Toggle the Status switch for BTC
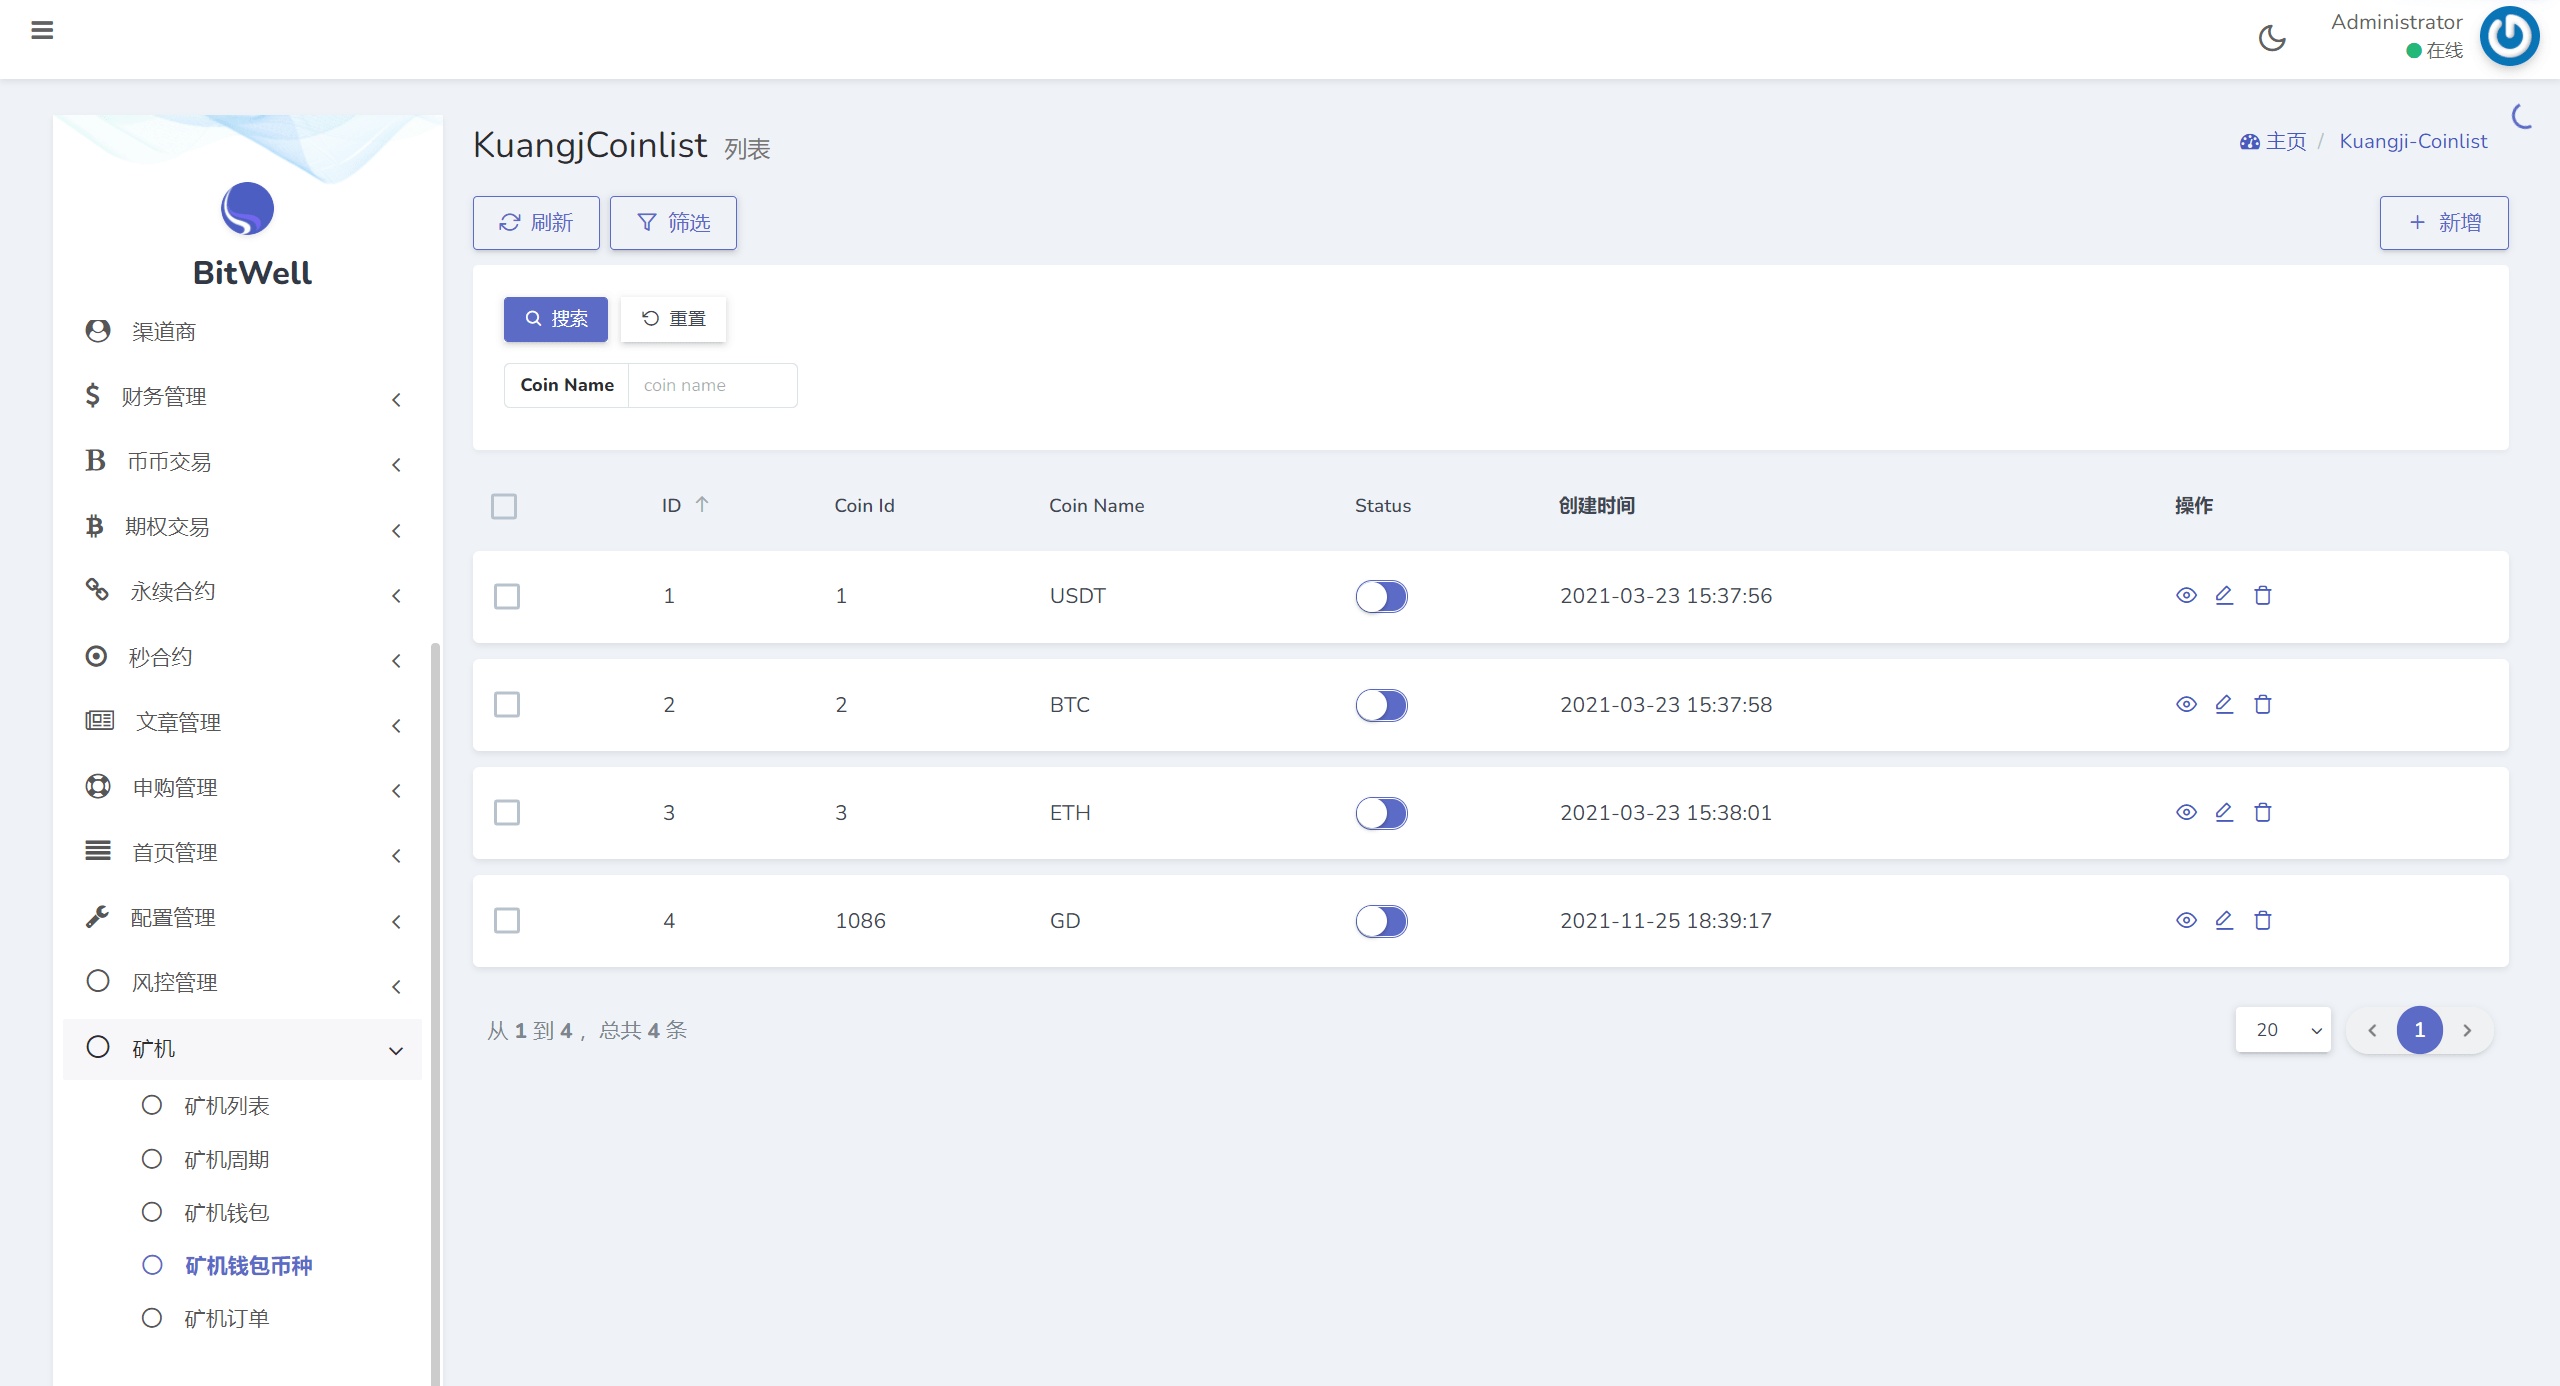 point(1381,705)
